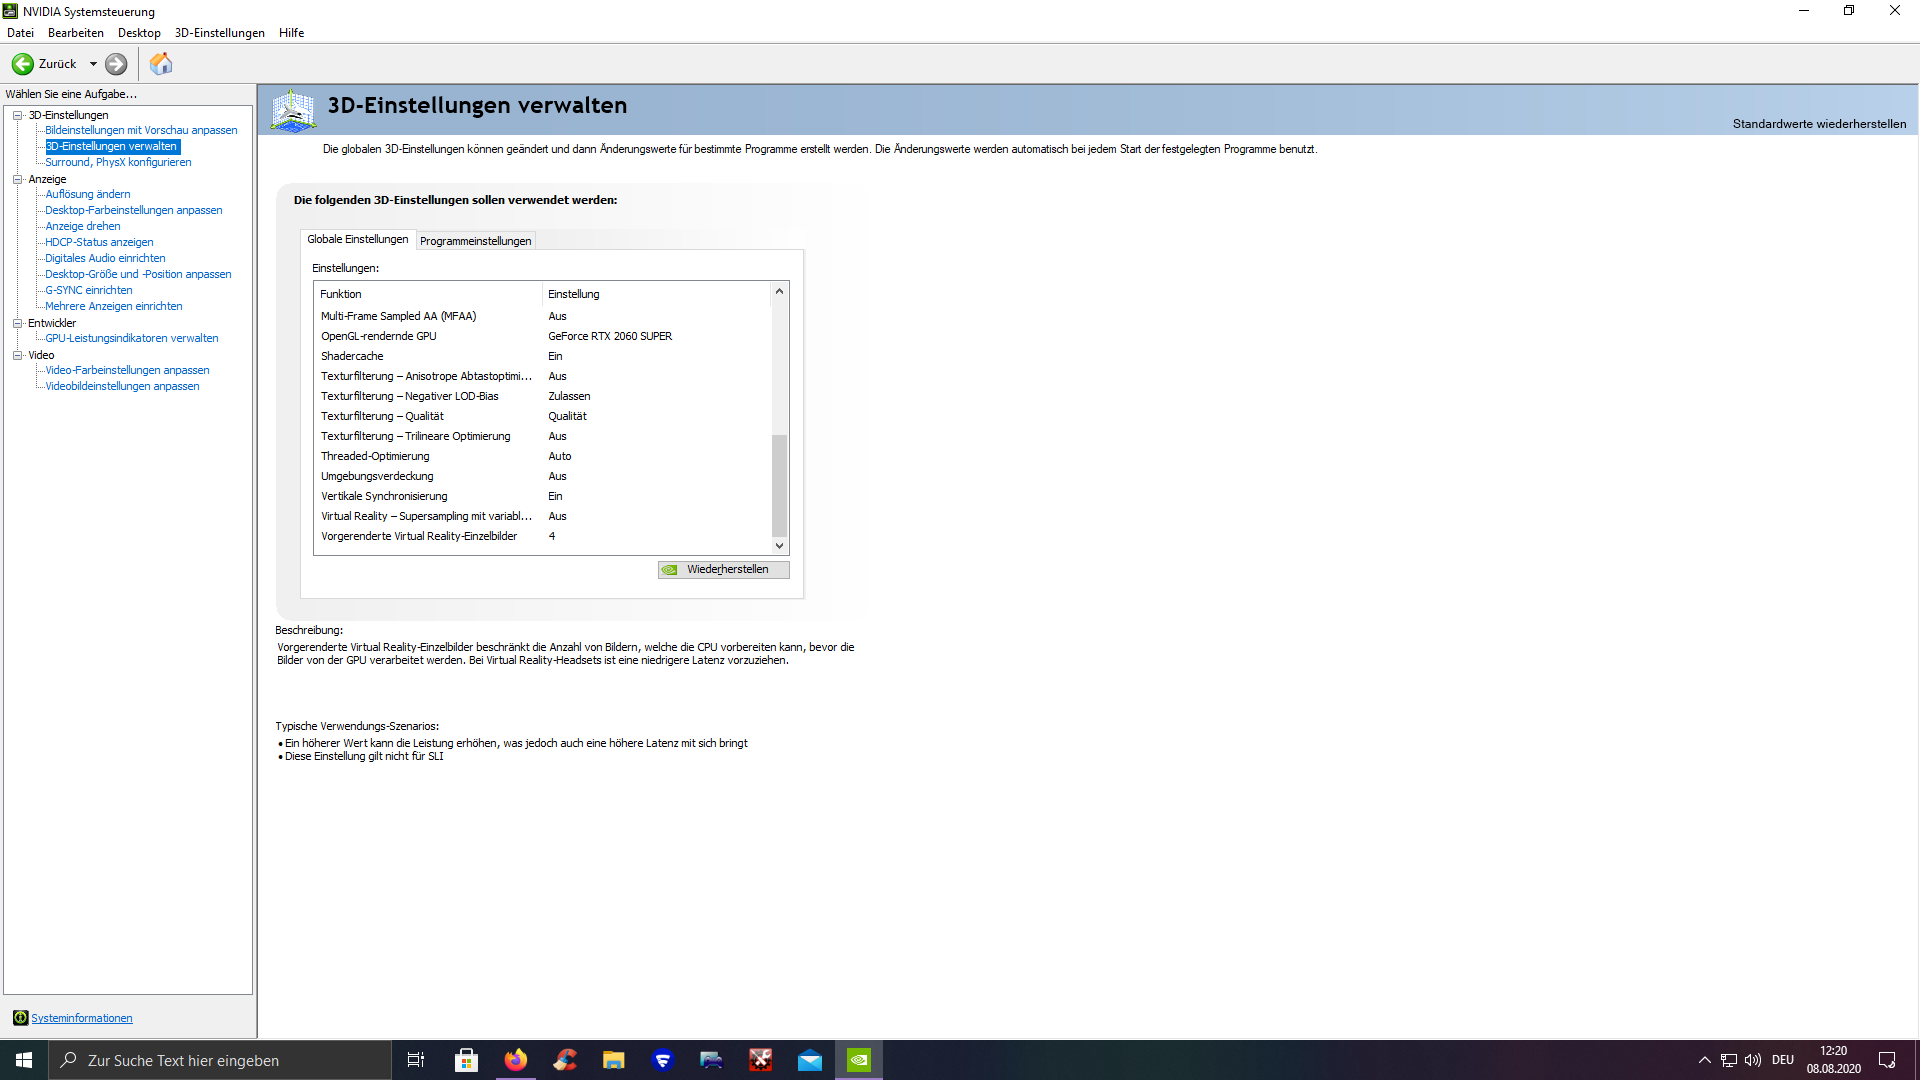Click settings list scrollbar up arrow
The image size is (1920, 1080).
click(779, 292)
